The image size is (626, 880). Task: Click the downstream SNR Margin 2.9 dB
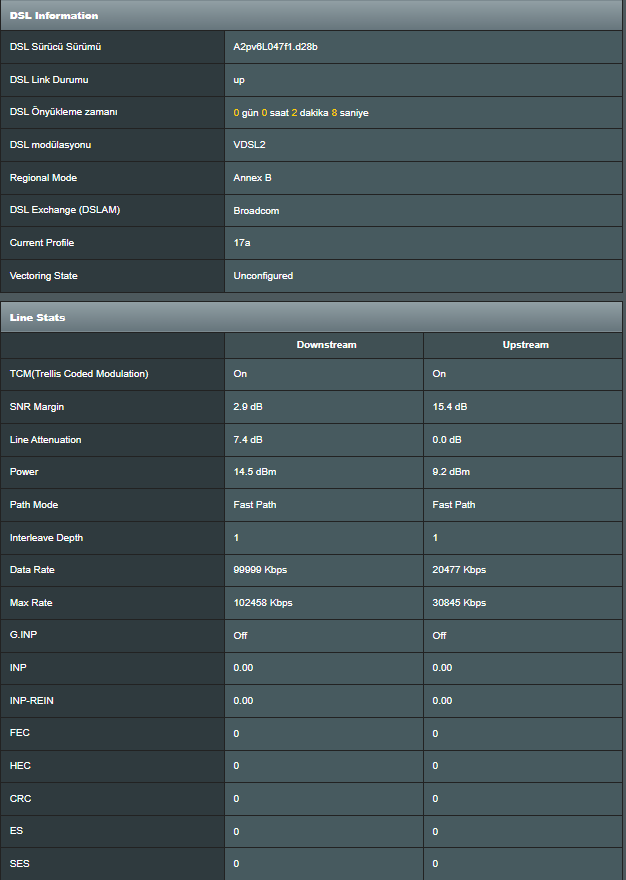(x=248, y=406)
